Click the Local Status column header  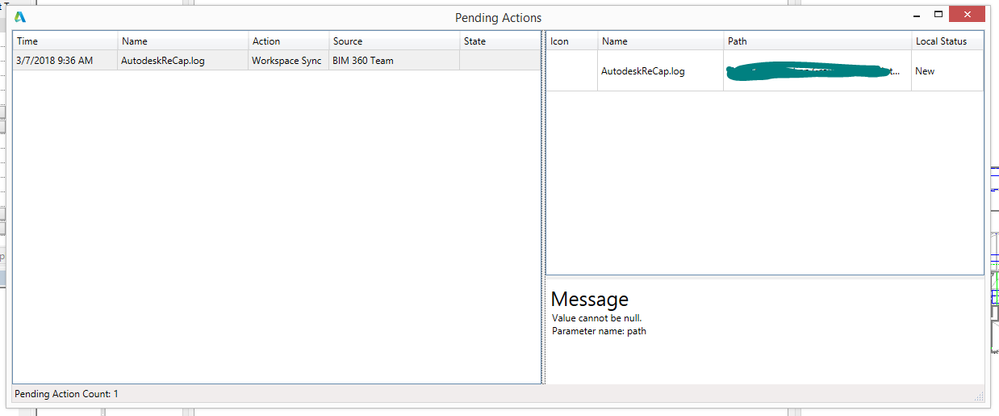[947, 41]
